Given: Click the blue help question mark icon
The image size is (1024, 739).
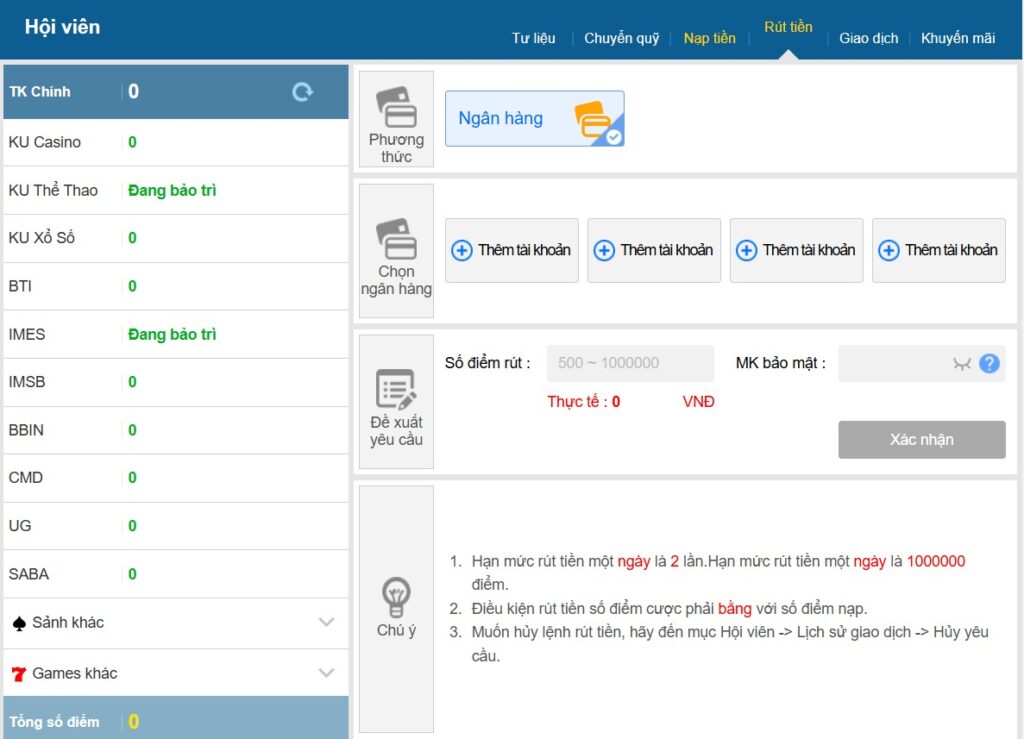Looking at the screenshot, I should click(989, 363).
